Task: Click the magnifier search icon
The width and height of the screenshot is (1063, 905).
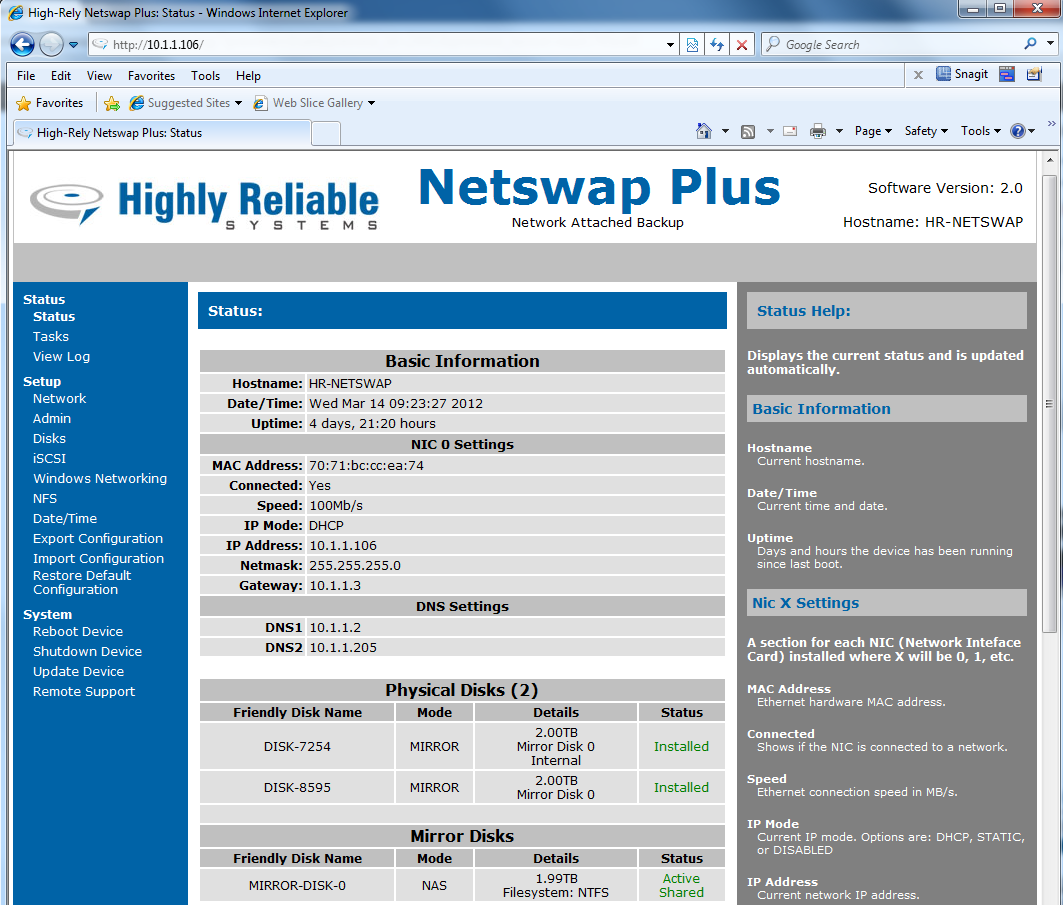Action: (x=1030, y=44)
